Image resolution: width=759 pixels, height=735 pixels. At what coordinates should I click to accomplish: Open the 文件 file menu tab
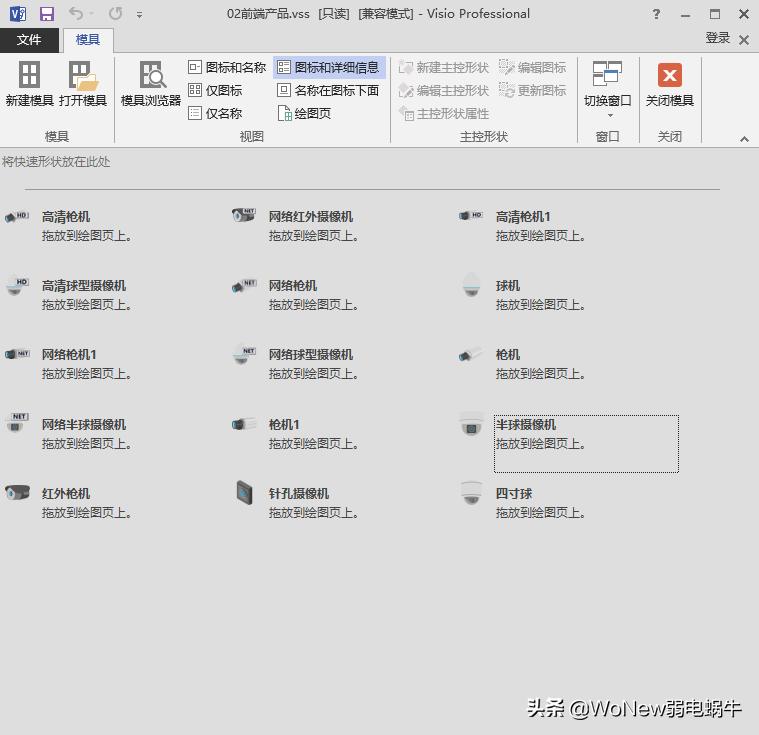(29, 40)
